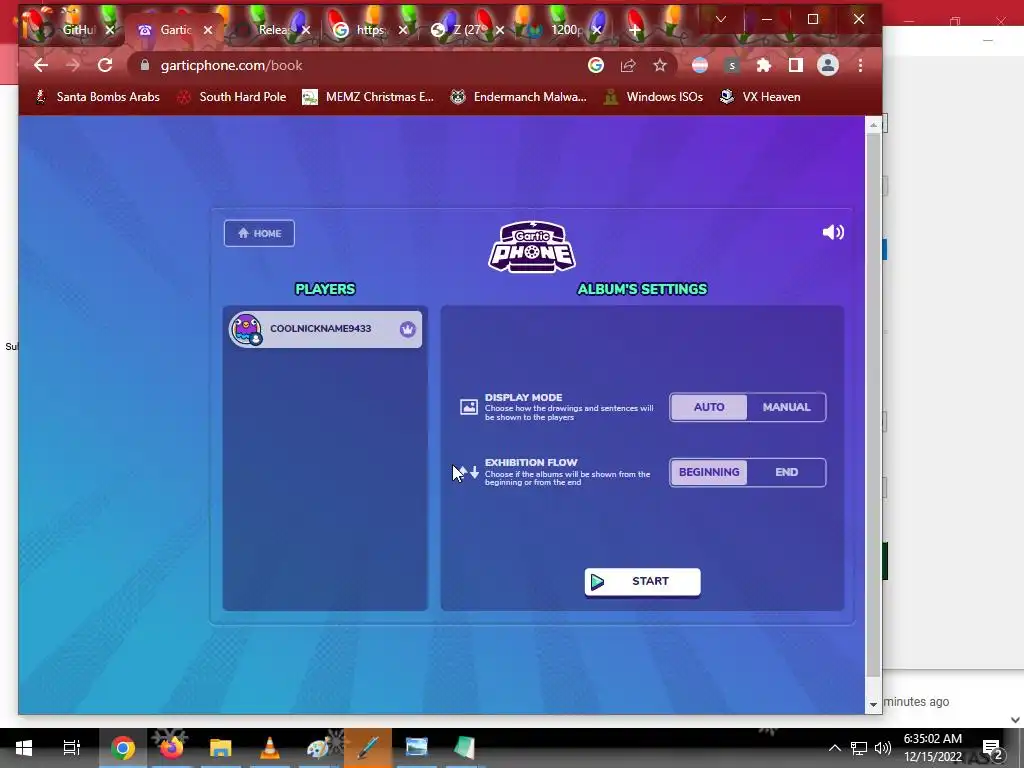Click the crown icon next to COOLNICKNAME9433
Screen dimensions: 1024x768
408,329
